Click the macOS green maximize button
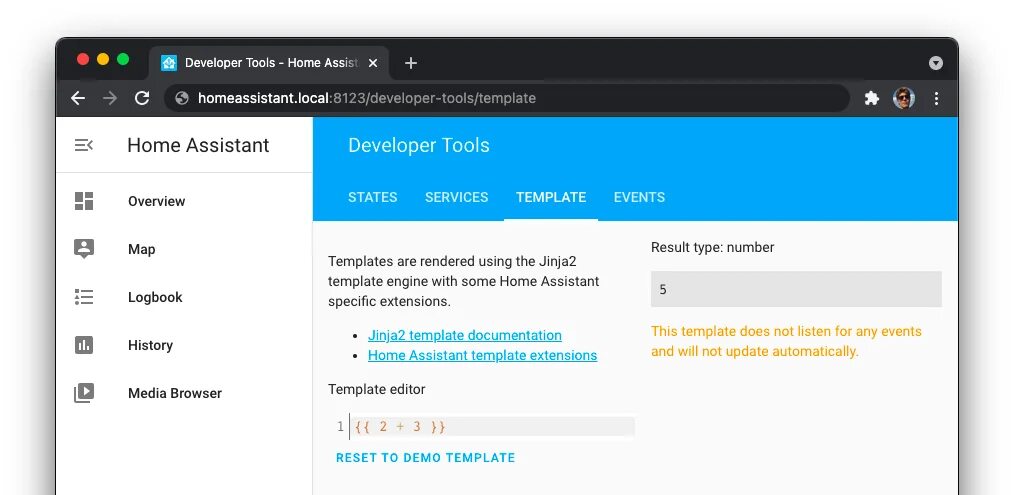This screenshot has width=1011, height=495. [x=123, y=59]
